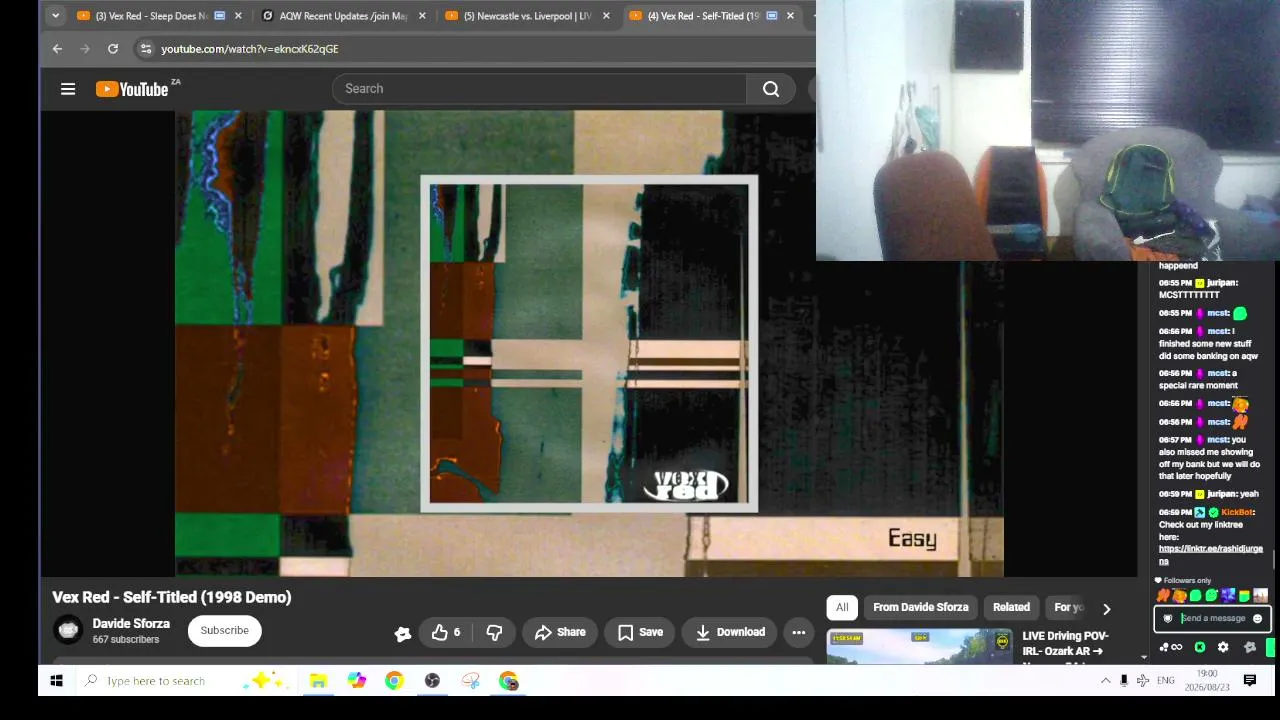Viewport: 1280px width, 720px height.
Task: Click the star badge icon beside chat settings
Action: (x=1249, y=647)
